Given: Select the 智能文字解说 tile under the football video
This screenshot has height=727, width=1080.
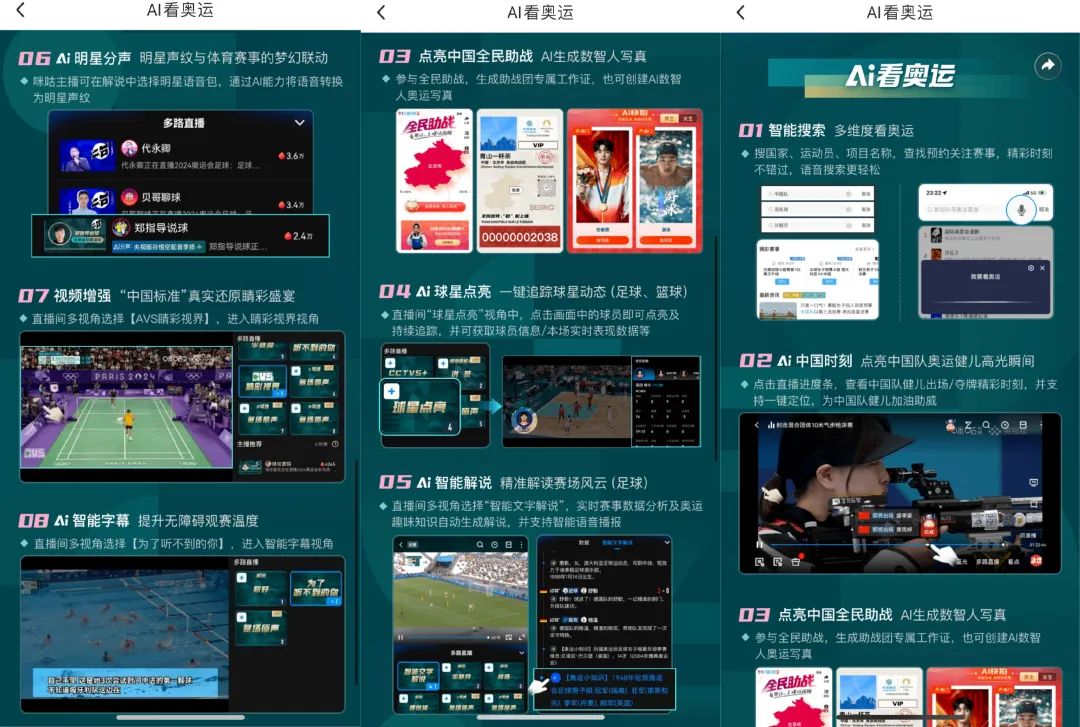Looking at the screenshot, I should click(418, 676).
